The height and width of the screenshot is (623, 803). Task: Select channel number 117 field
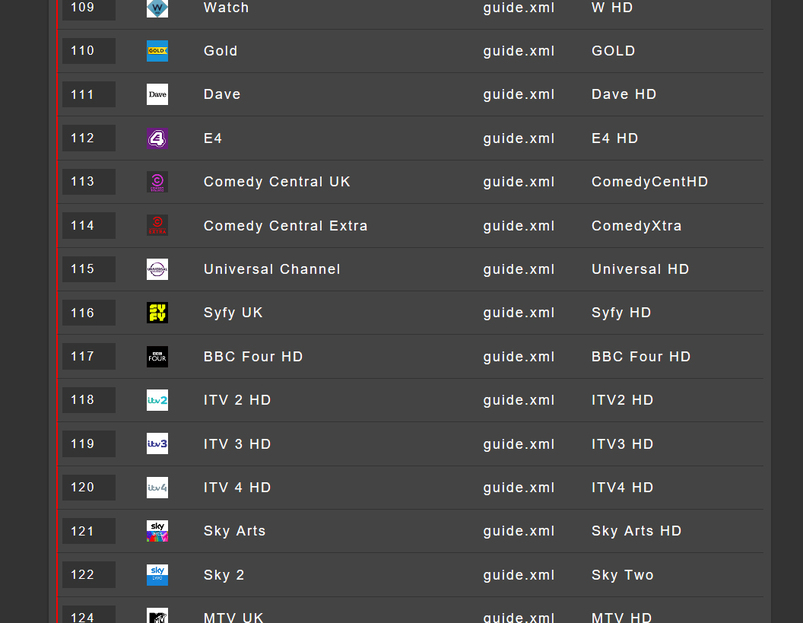coord(89,357)
